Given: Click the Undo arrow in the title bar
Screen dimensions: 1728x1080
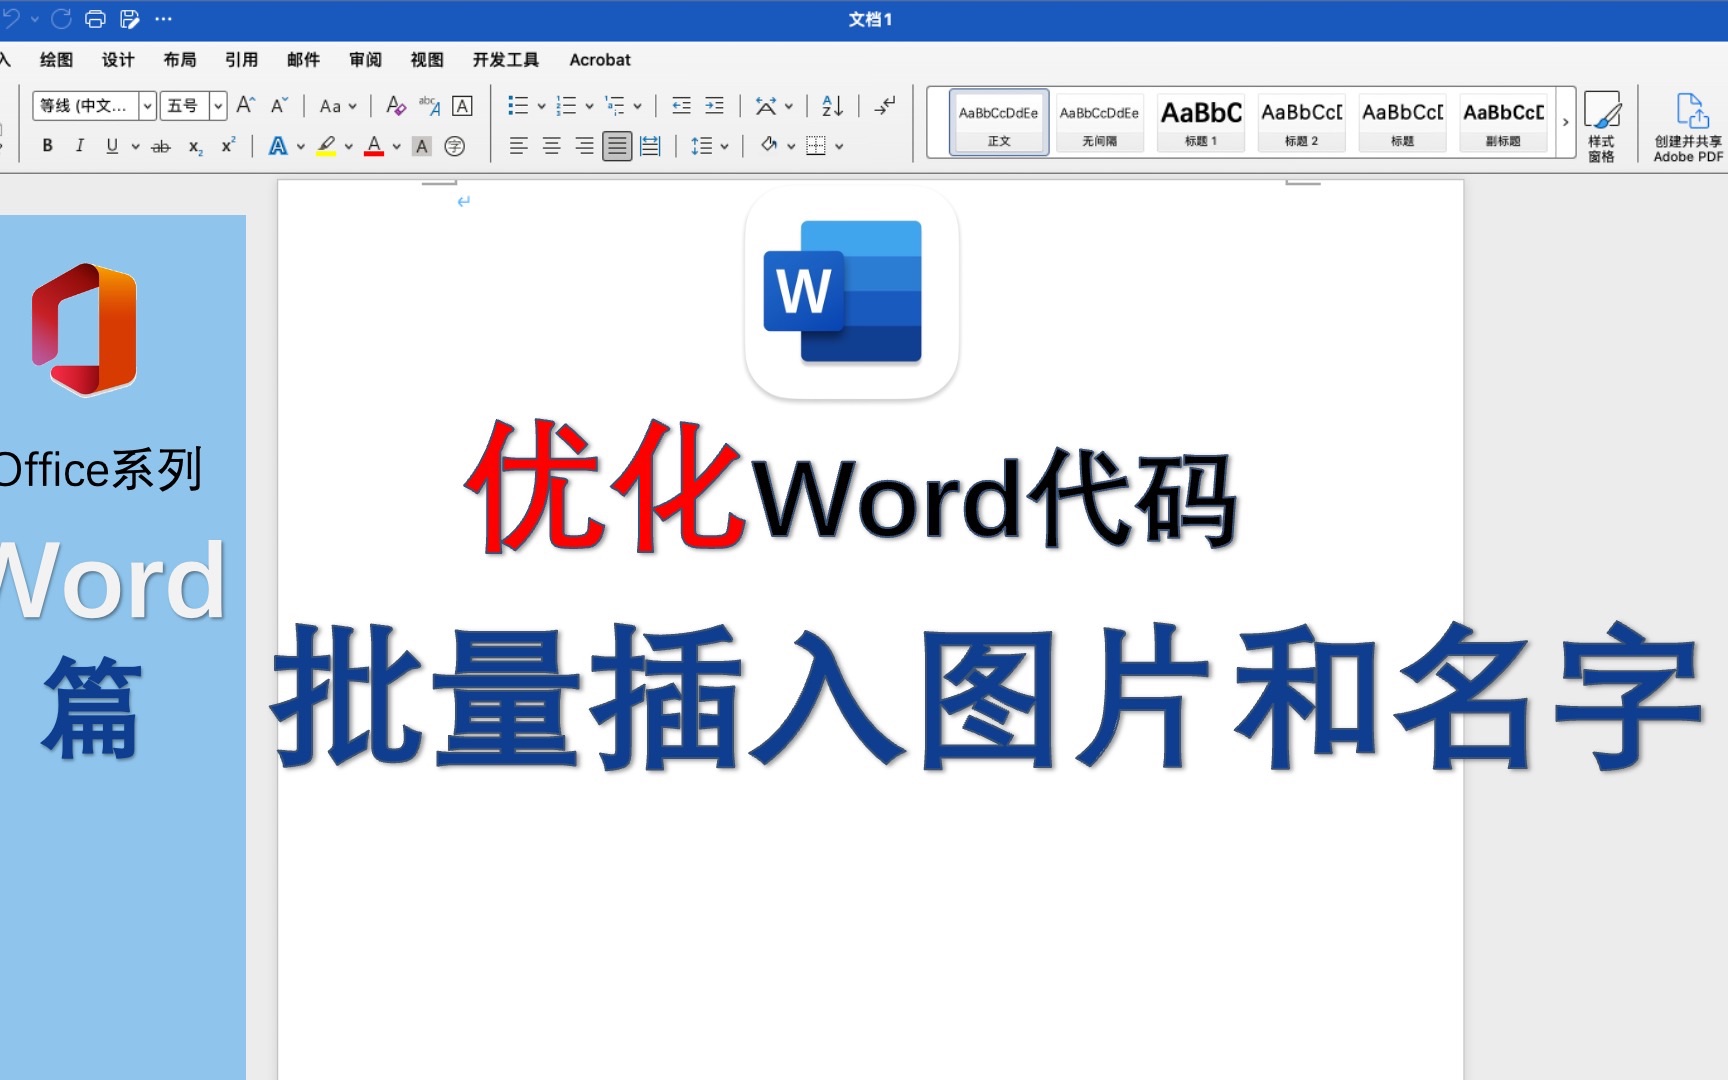Looking at the screenshot, I should click(x=10, y=18).
